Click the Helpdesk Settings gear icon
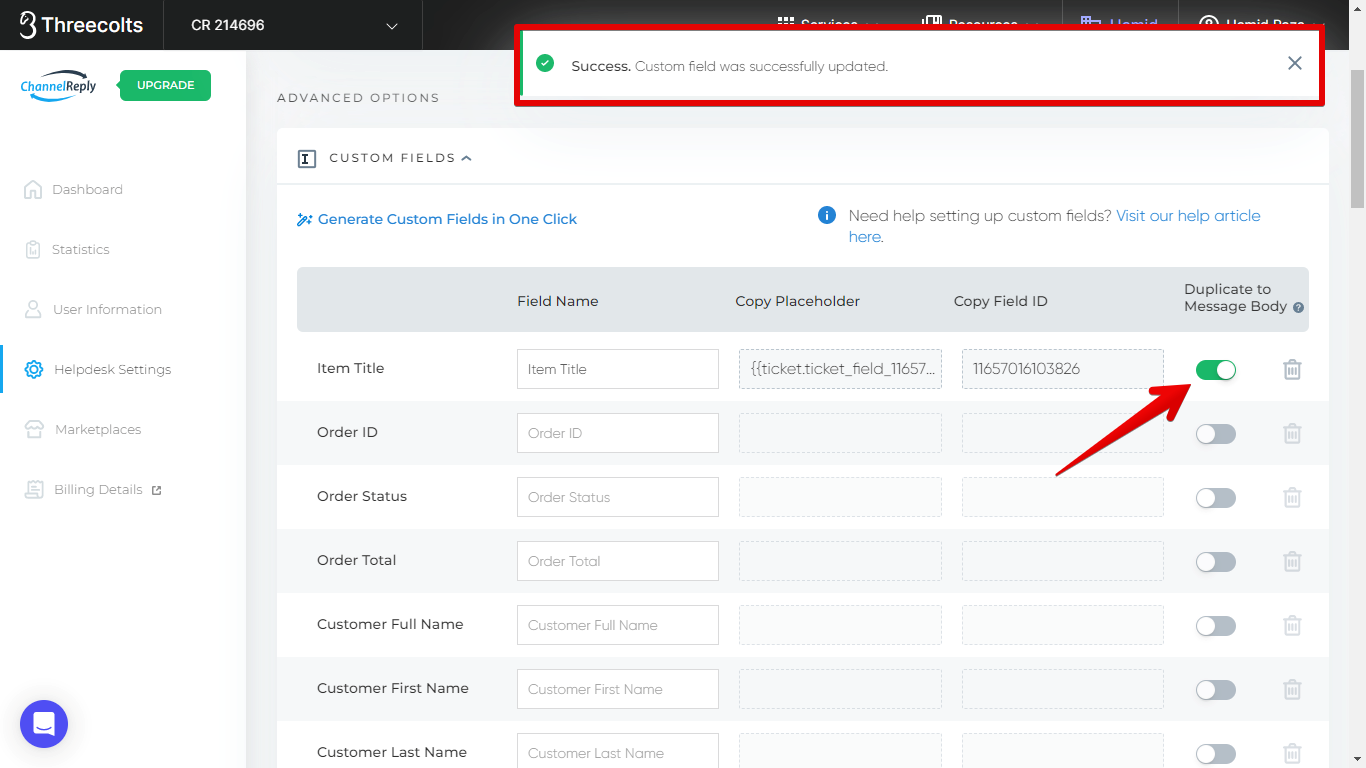 (x=34, y=369)
